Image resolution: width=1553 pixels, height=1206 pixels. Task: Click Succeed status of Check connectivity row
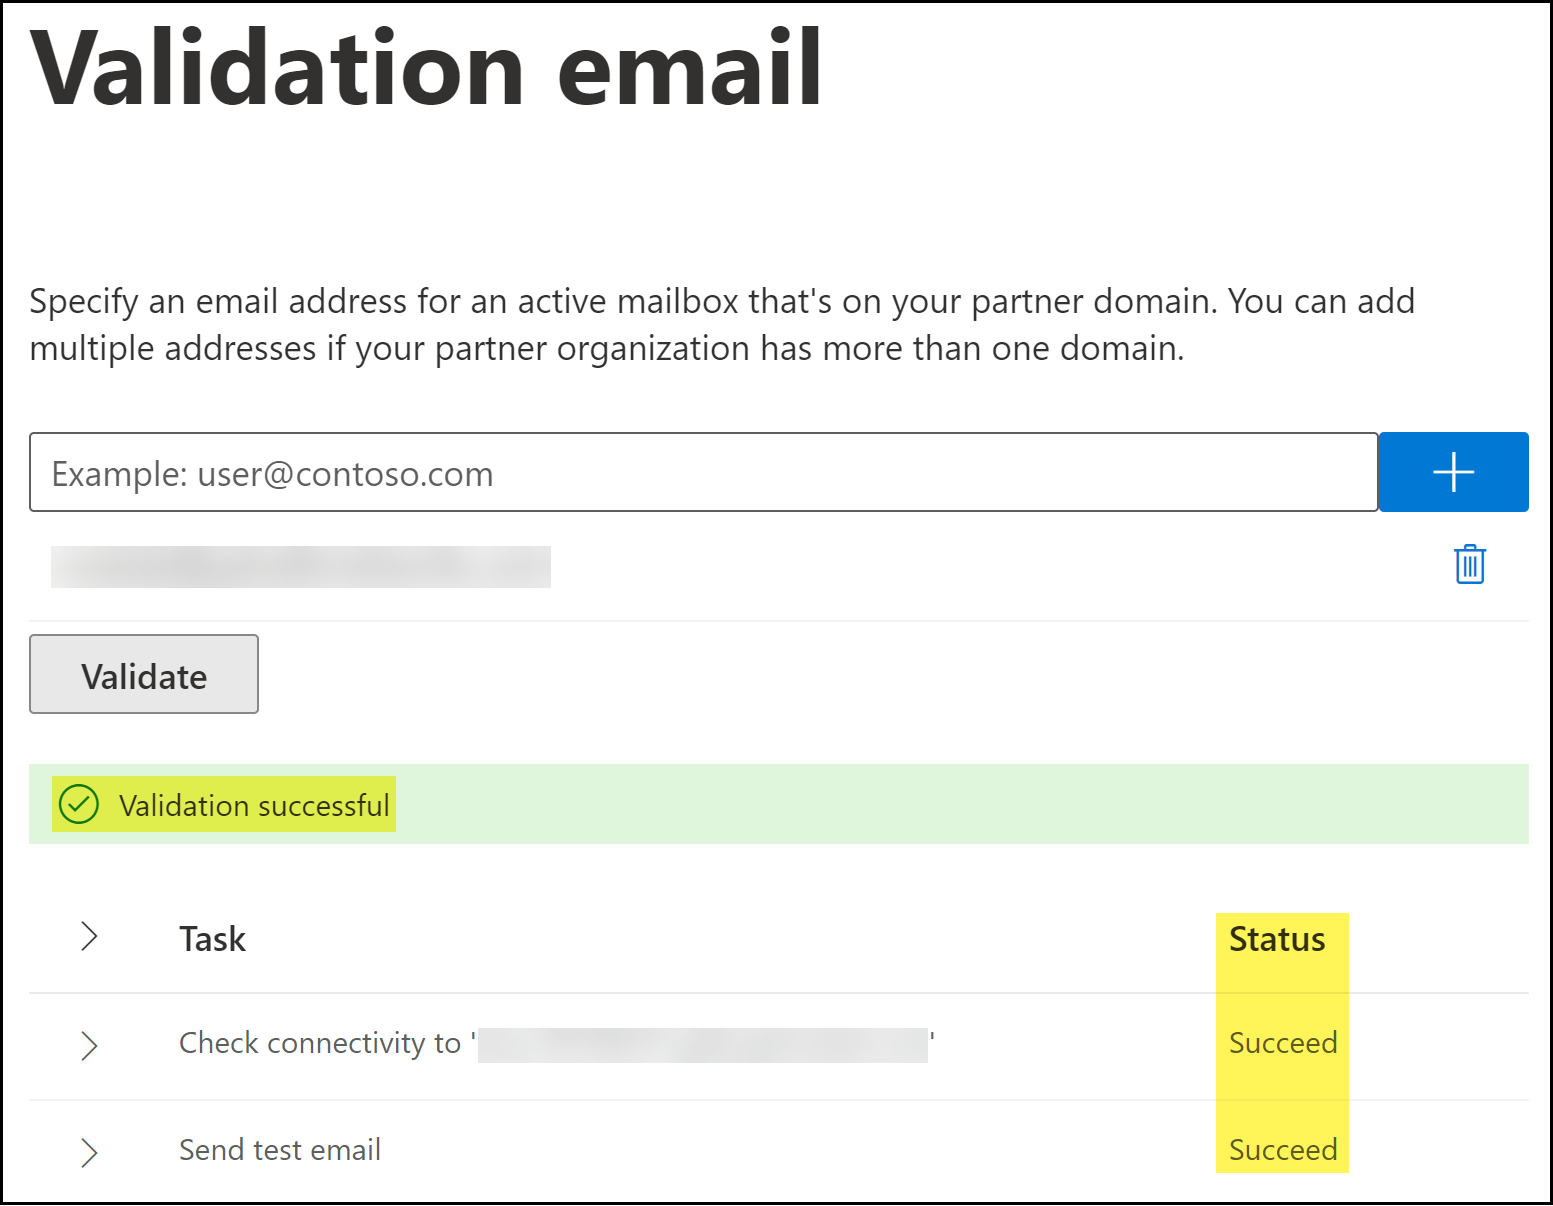(x=1283, y=1043)
